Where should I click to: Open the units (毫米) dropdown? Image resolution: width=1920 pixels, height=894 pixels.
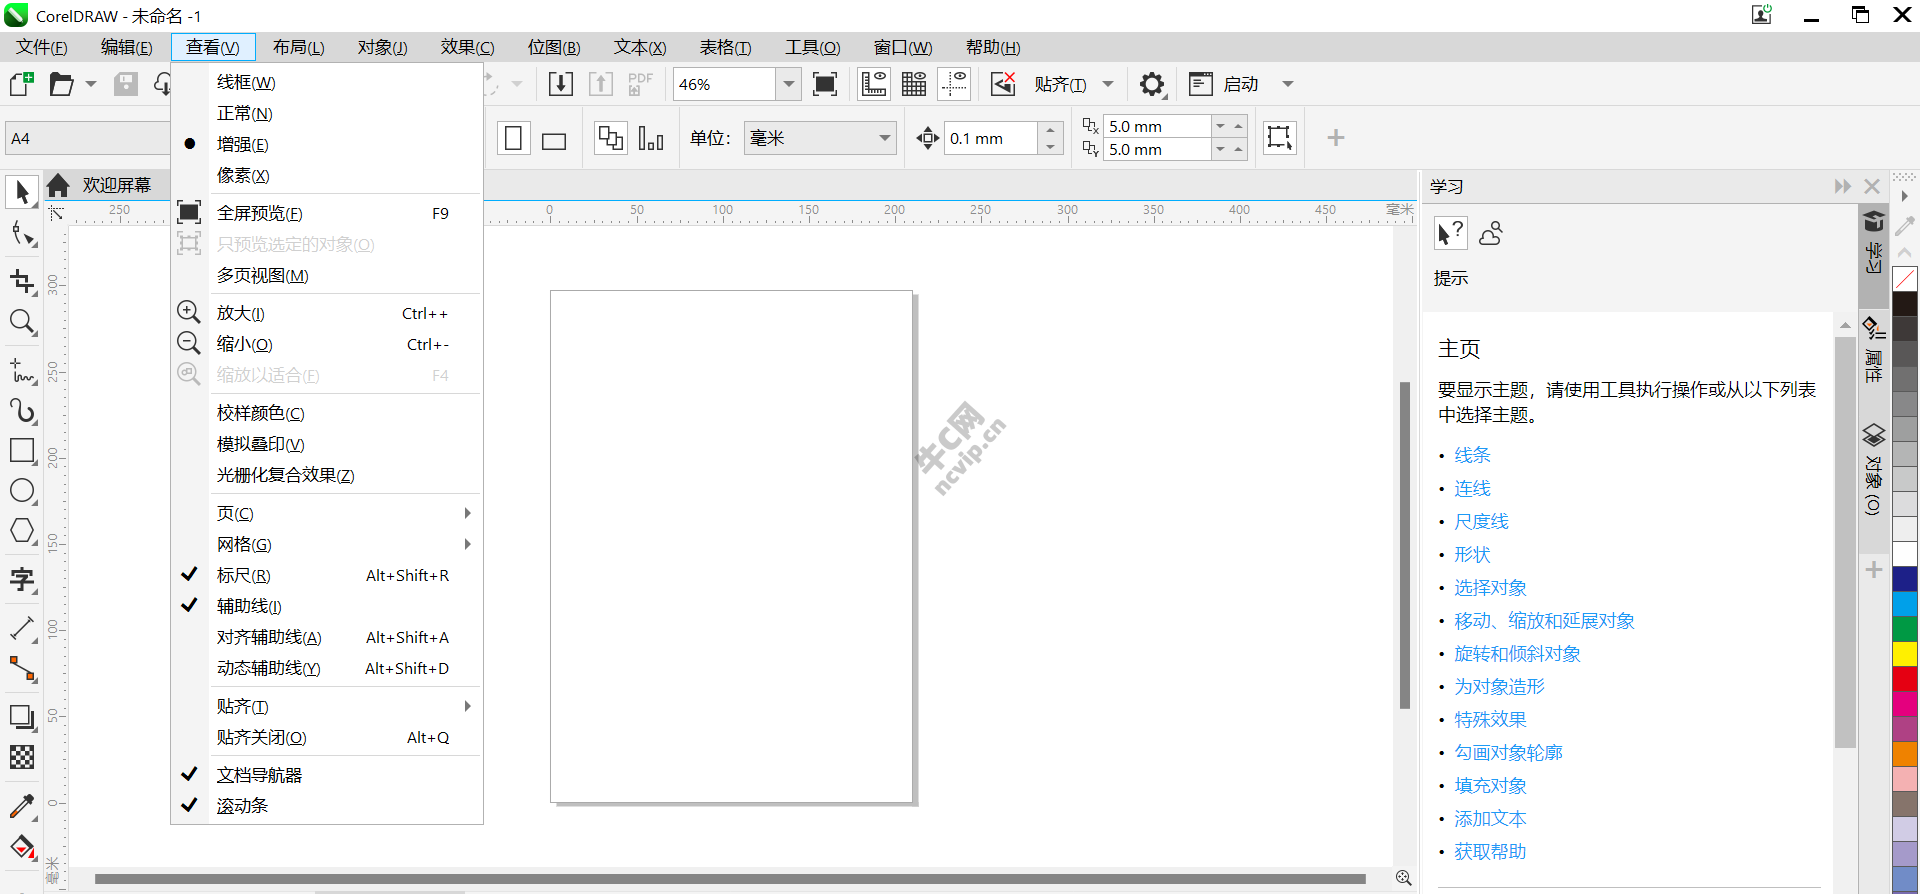point(885,138)
